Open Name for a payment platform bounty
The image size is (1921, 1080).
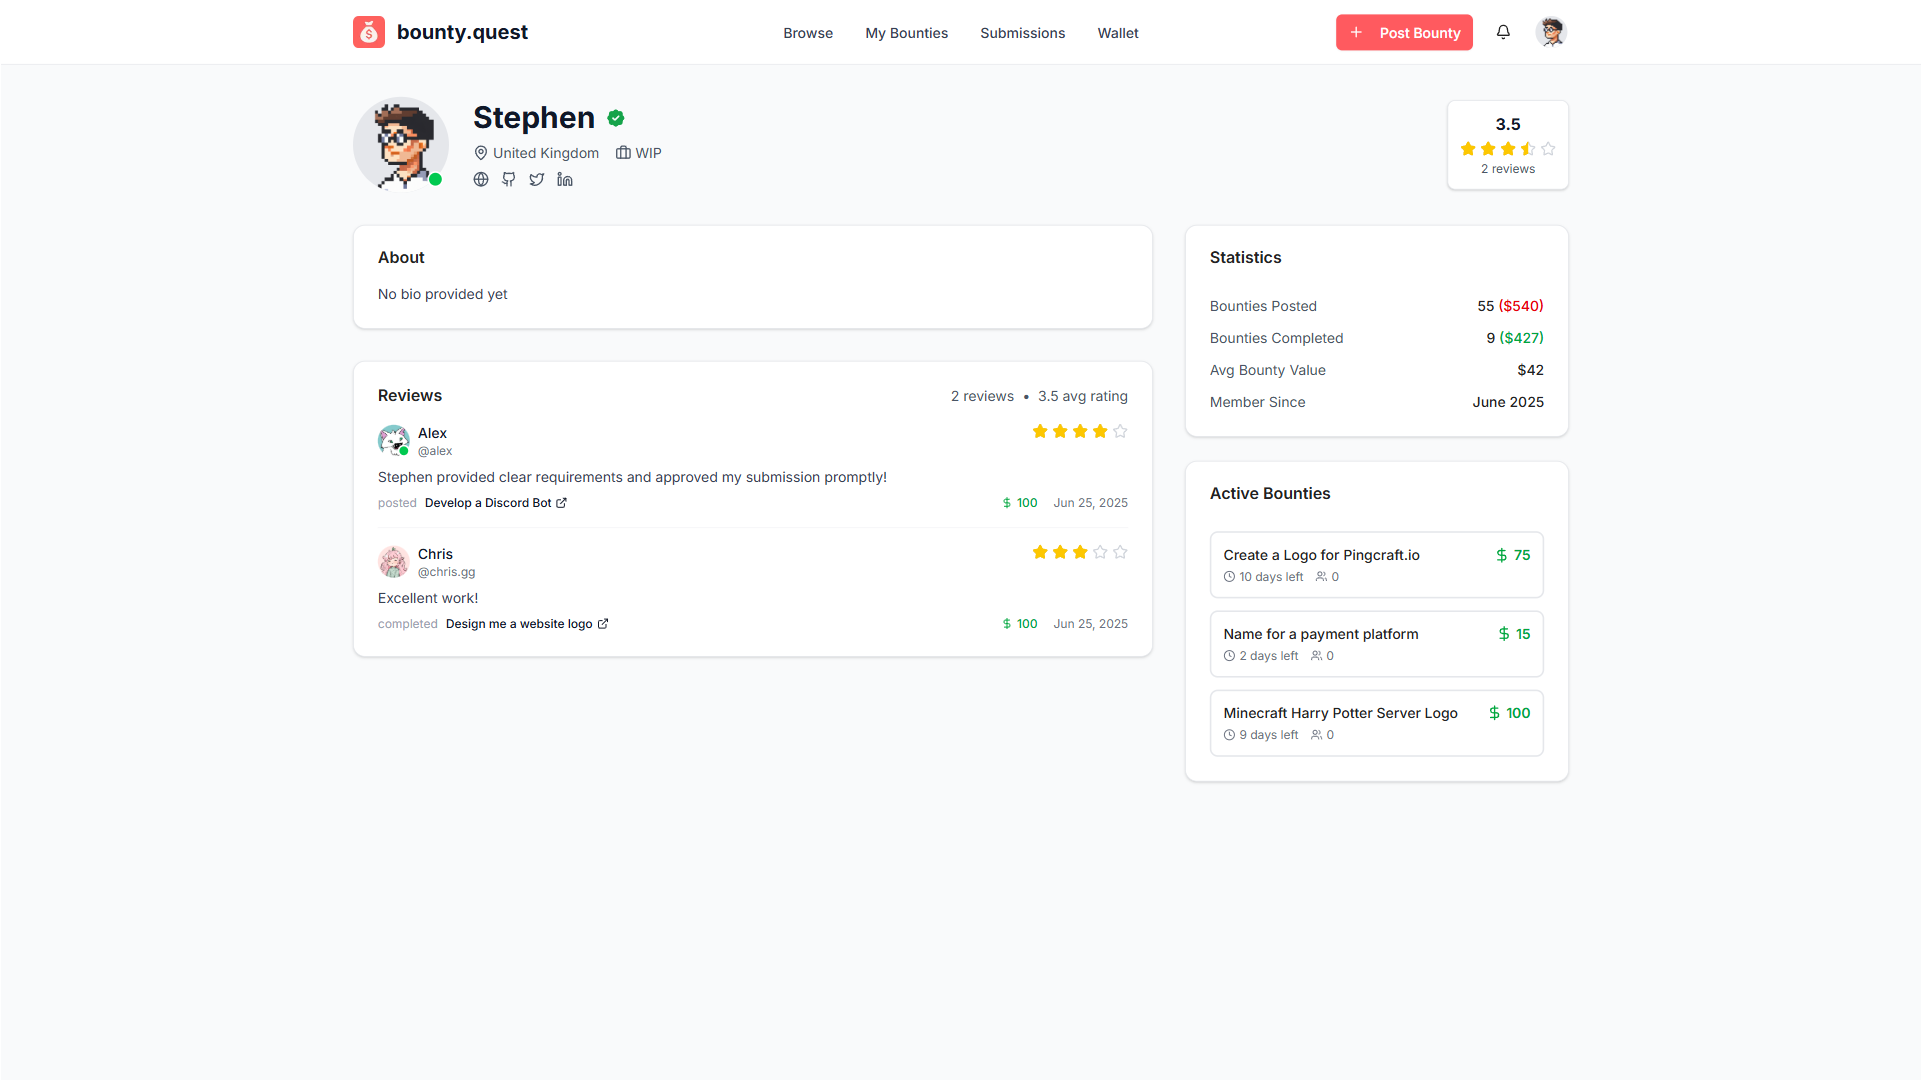tap(1320, 634)
